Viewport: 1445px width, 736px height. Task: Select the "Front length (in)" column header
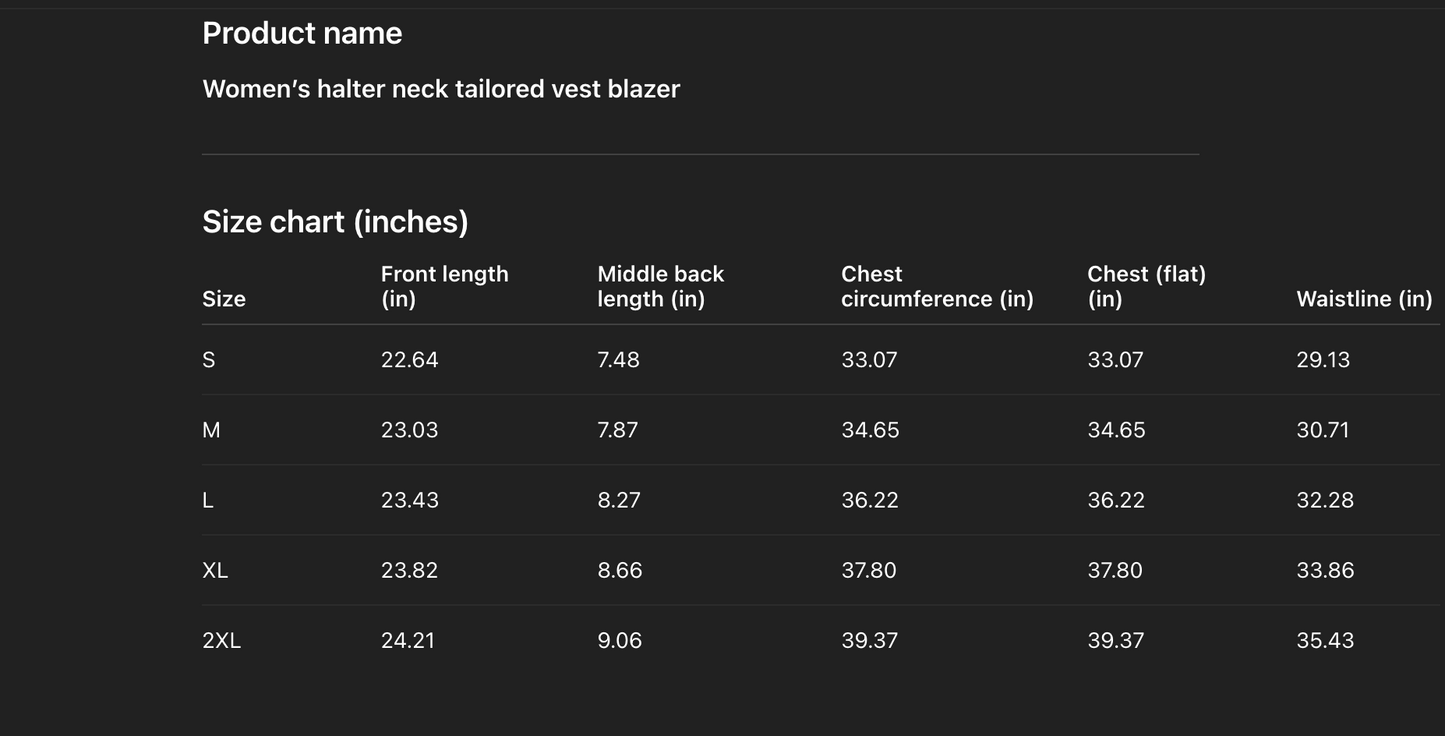pos(444,286)
